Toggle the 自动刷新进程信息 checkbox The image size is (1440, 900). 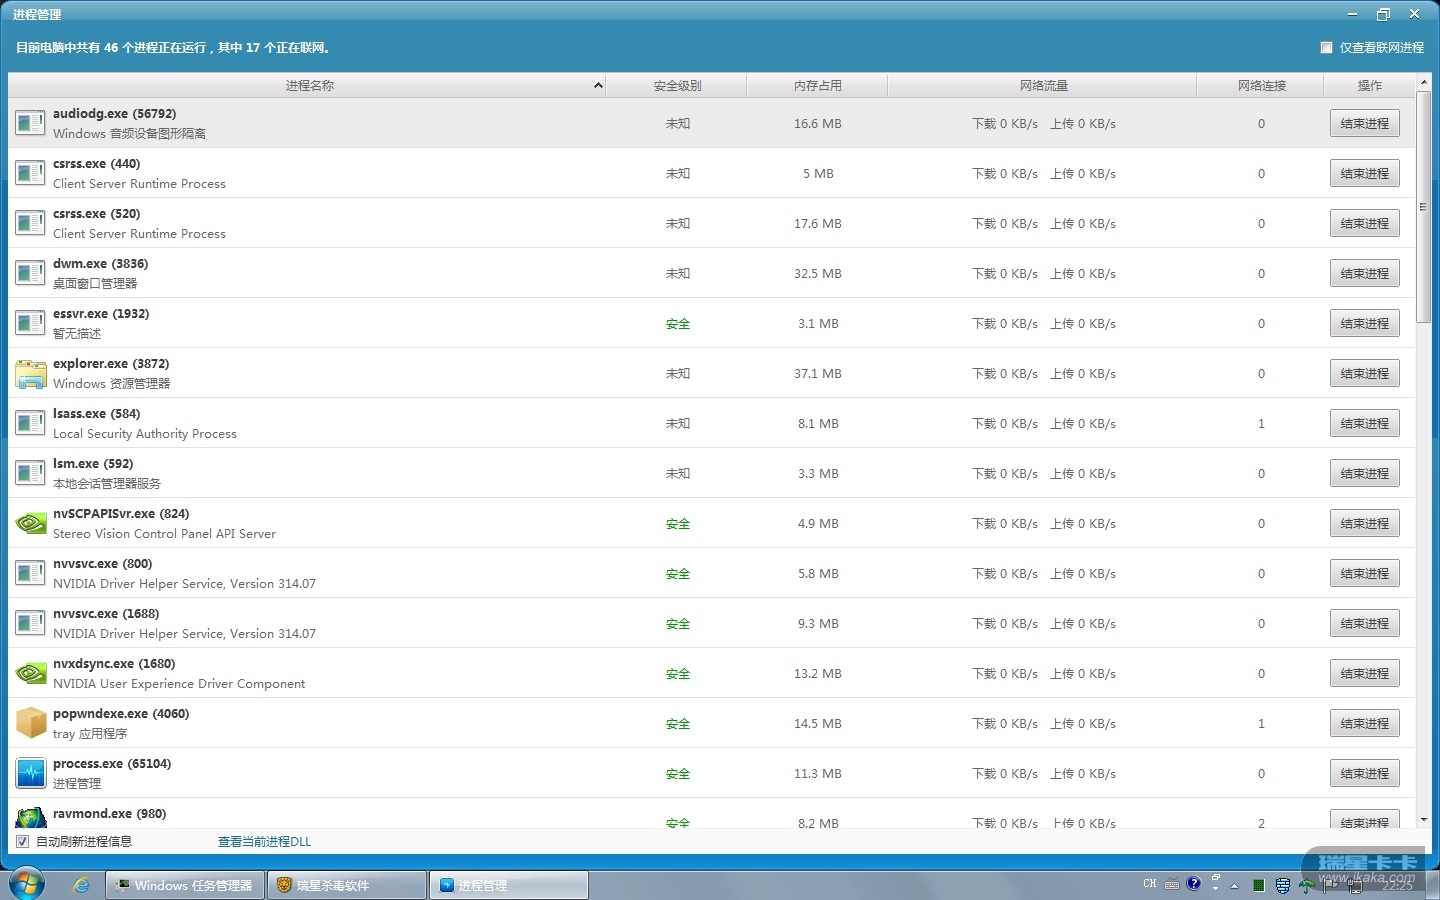tap(22, 841)
